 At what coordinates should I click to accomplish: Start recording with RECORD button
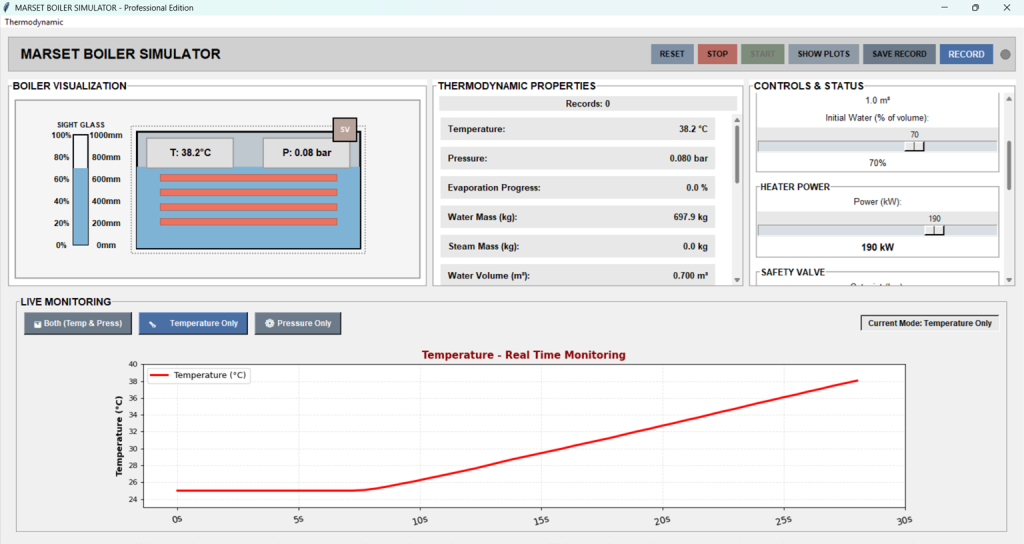[966, 54]
